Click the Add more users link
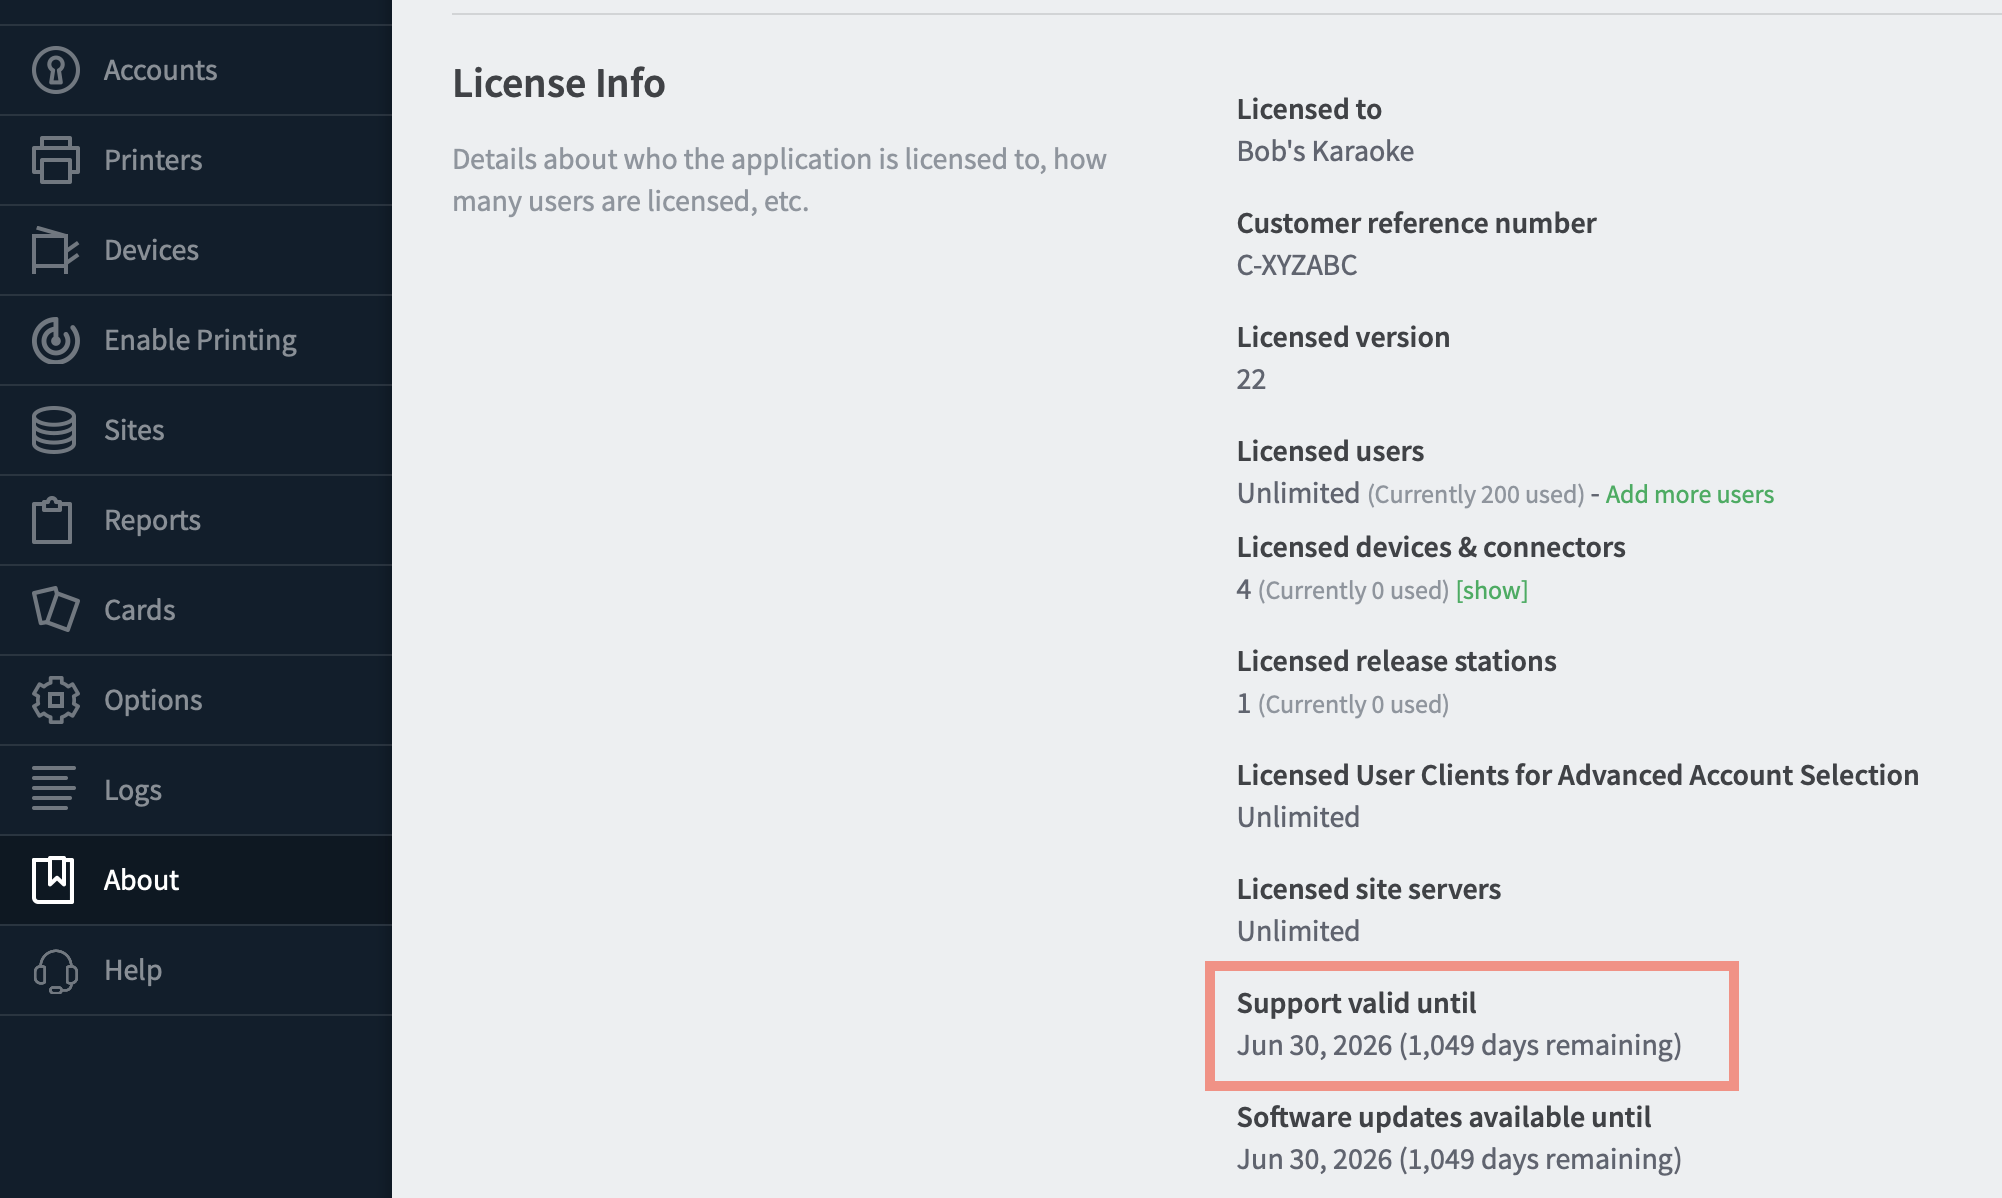Screen dimensions: 2002x1198 (x=1689, y=494)
